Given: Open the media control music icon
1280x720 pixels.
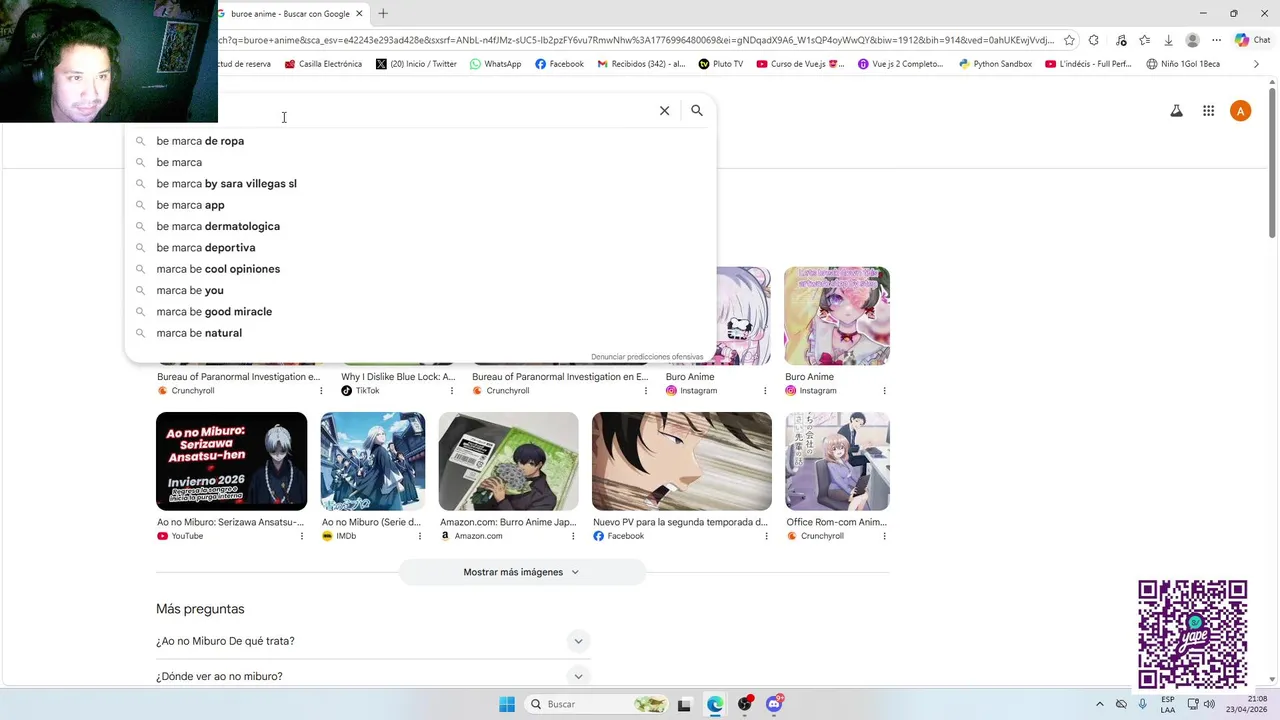Looking at the screenshot, I should [1121, 40].
